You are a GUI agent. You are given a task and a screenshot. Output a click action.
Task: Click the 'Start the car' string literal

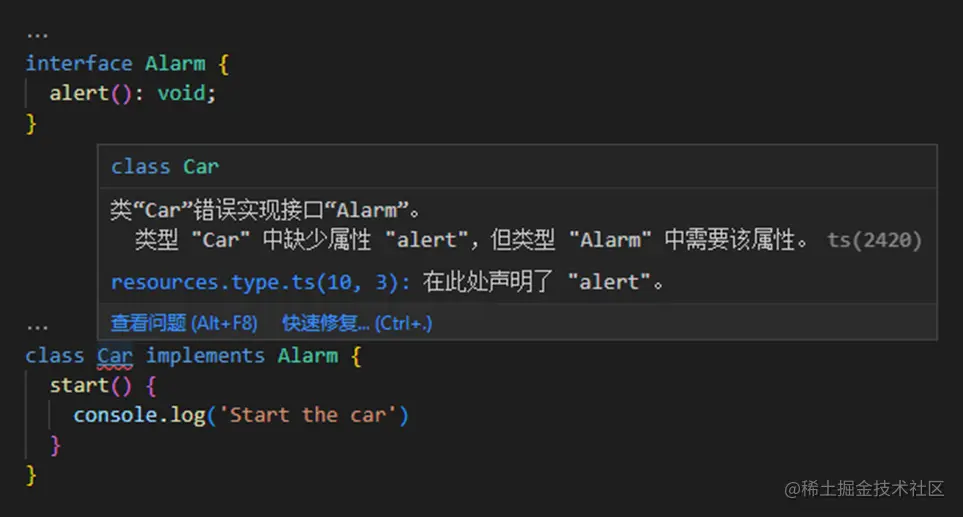[x=307, y=414]
